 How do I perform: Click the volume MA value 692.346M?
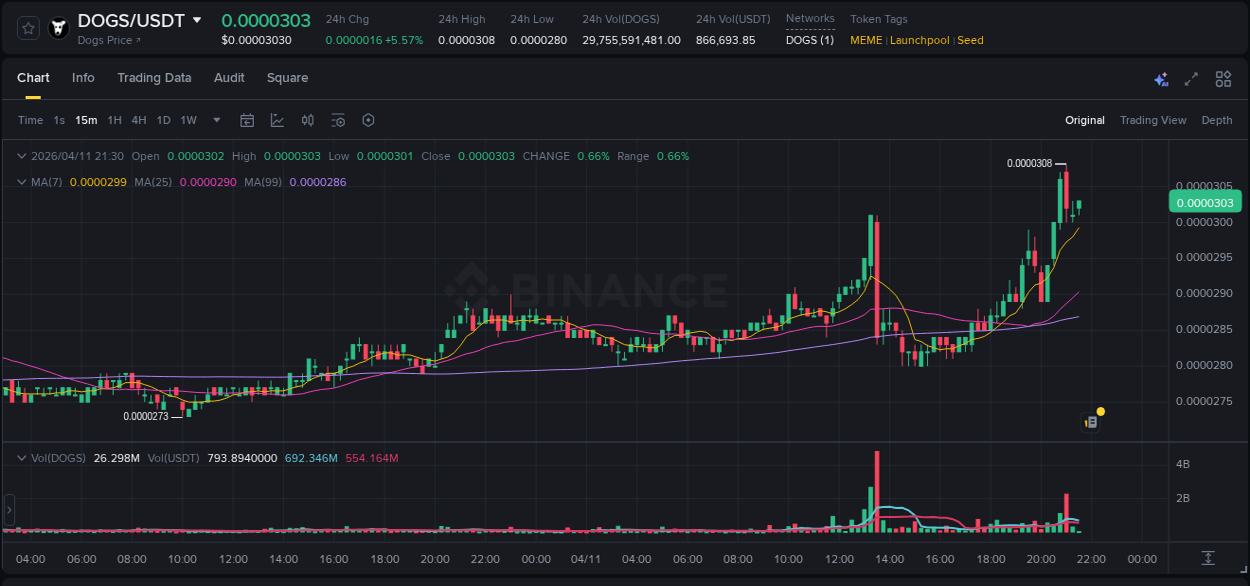(311, 458)
